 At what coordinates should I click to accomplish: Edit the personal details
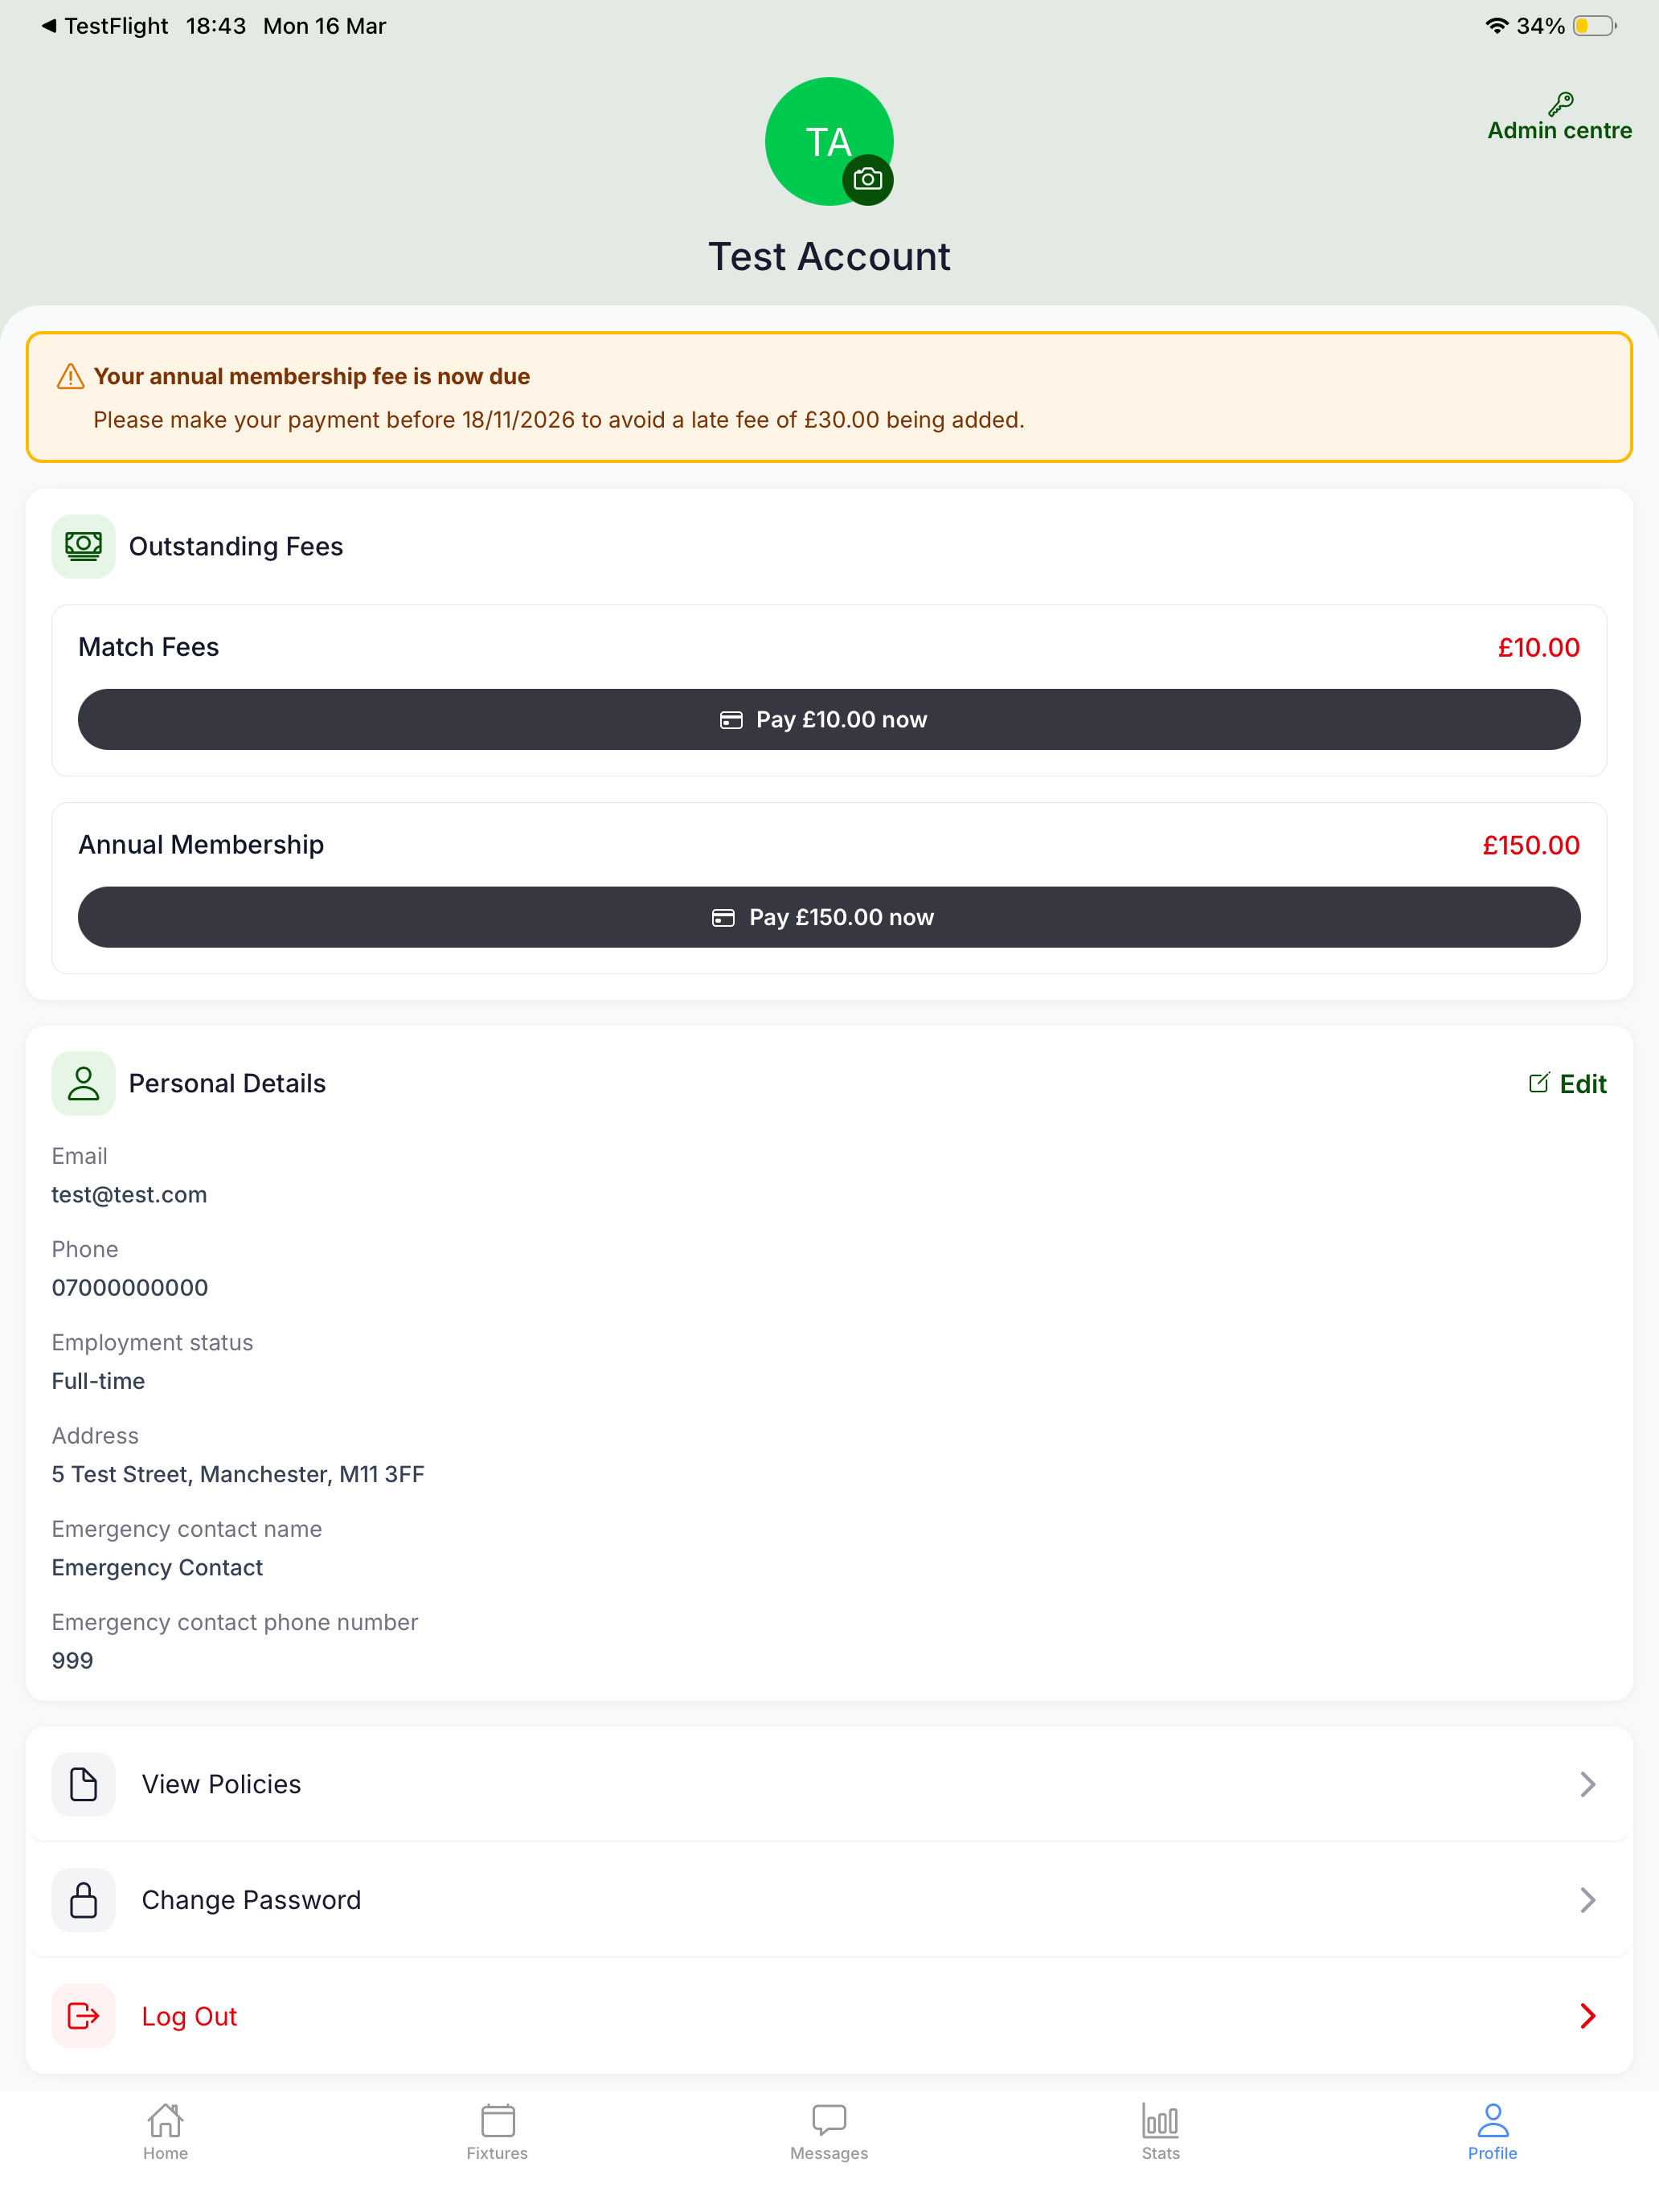pos(1567,1083)
